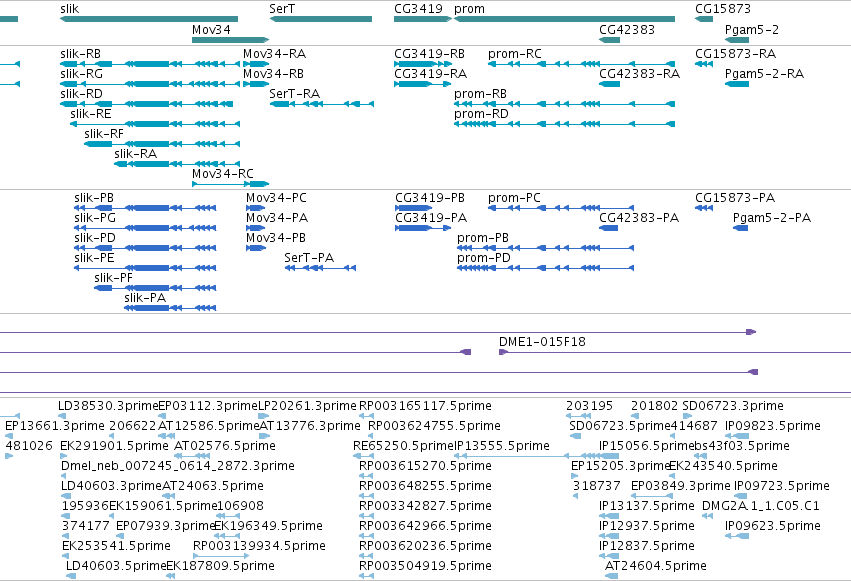Viewport: 851px width, 581px height.
Task: Select the CG42383-RA transcript label
Action: point(640,74)
